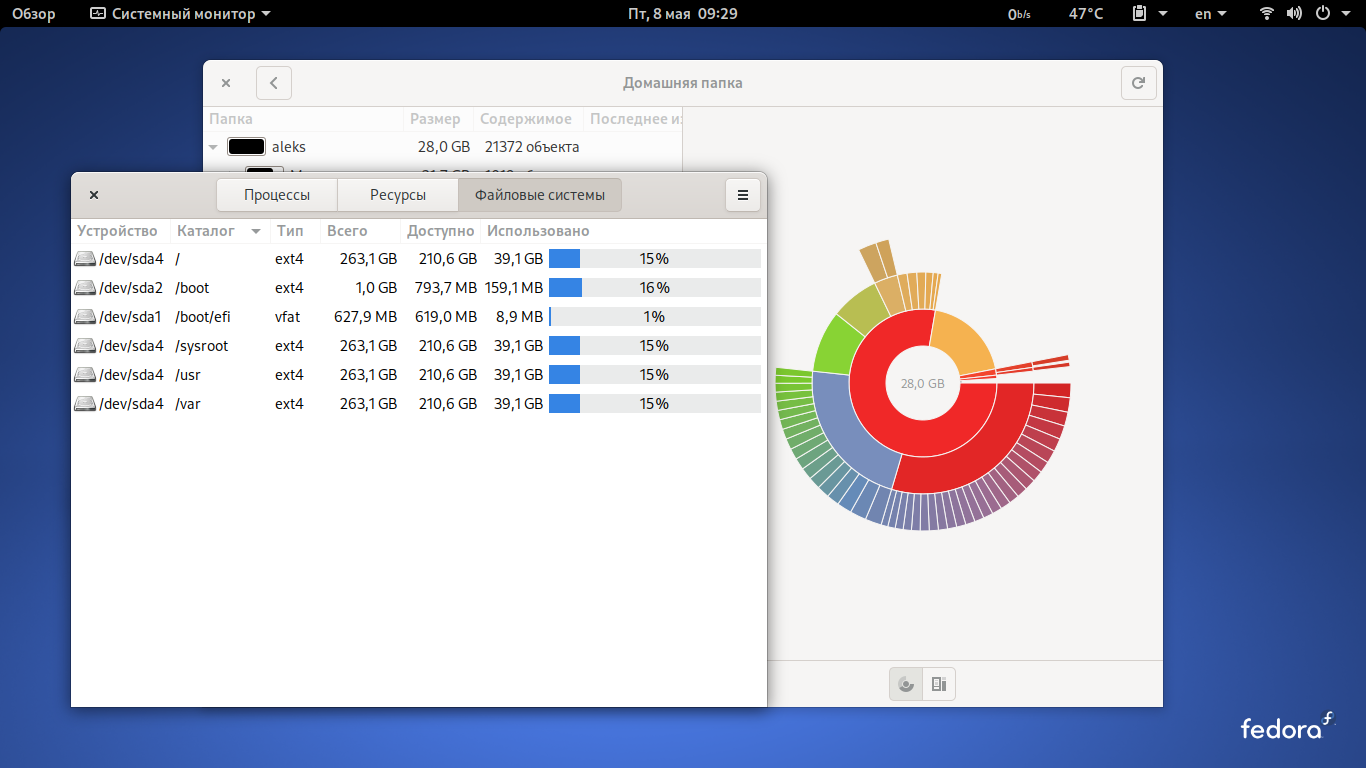The width and height of the screenshot is (1366, 768).
Task: Click the 627,9 MB total size cell
Action: 365,317
